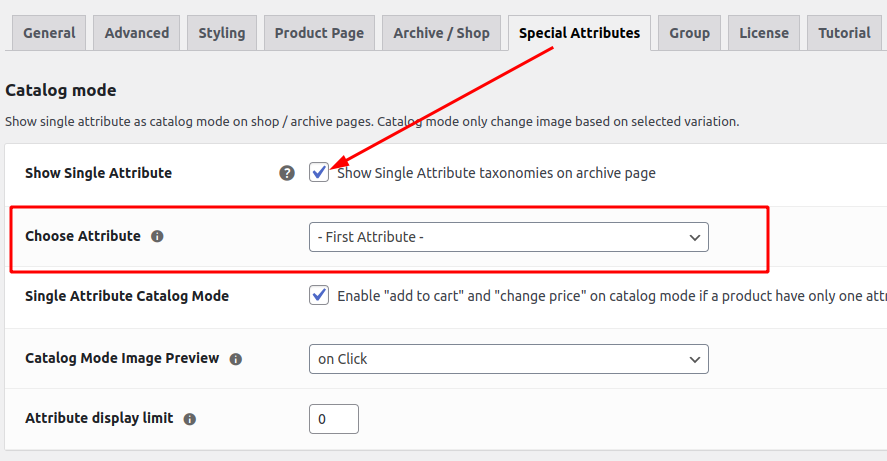Click info icon beside Catalog Mode Image Preview
Screen dimensions: 887x461
(236, 359)
